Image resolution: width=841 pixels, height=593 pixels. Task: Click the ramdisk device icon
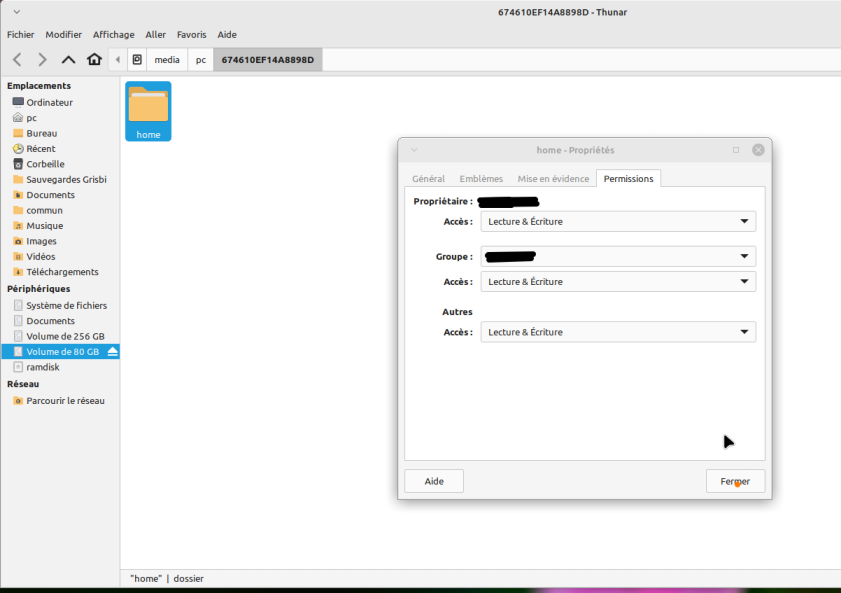pos(18,367)
